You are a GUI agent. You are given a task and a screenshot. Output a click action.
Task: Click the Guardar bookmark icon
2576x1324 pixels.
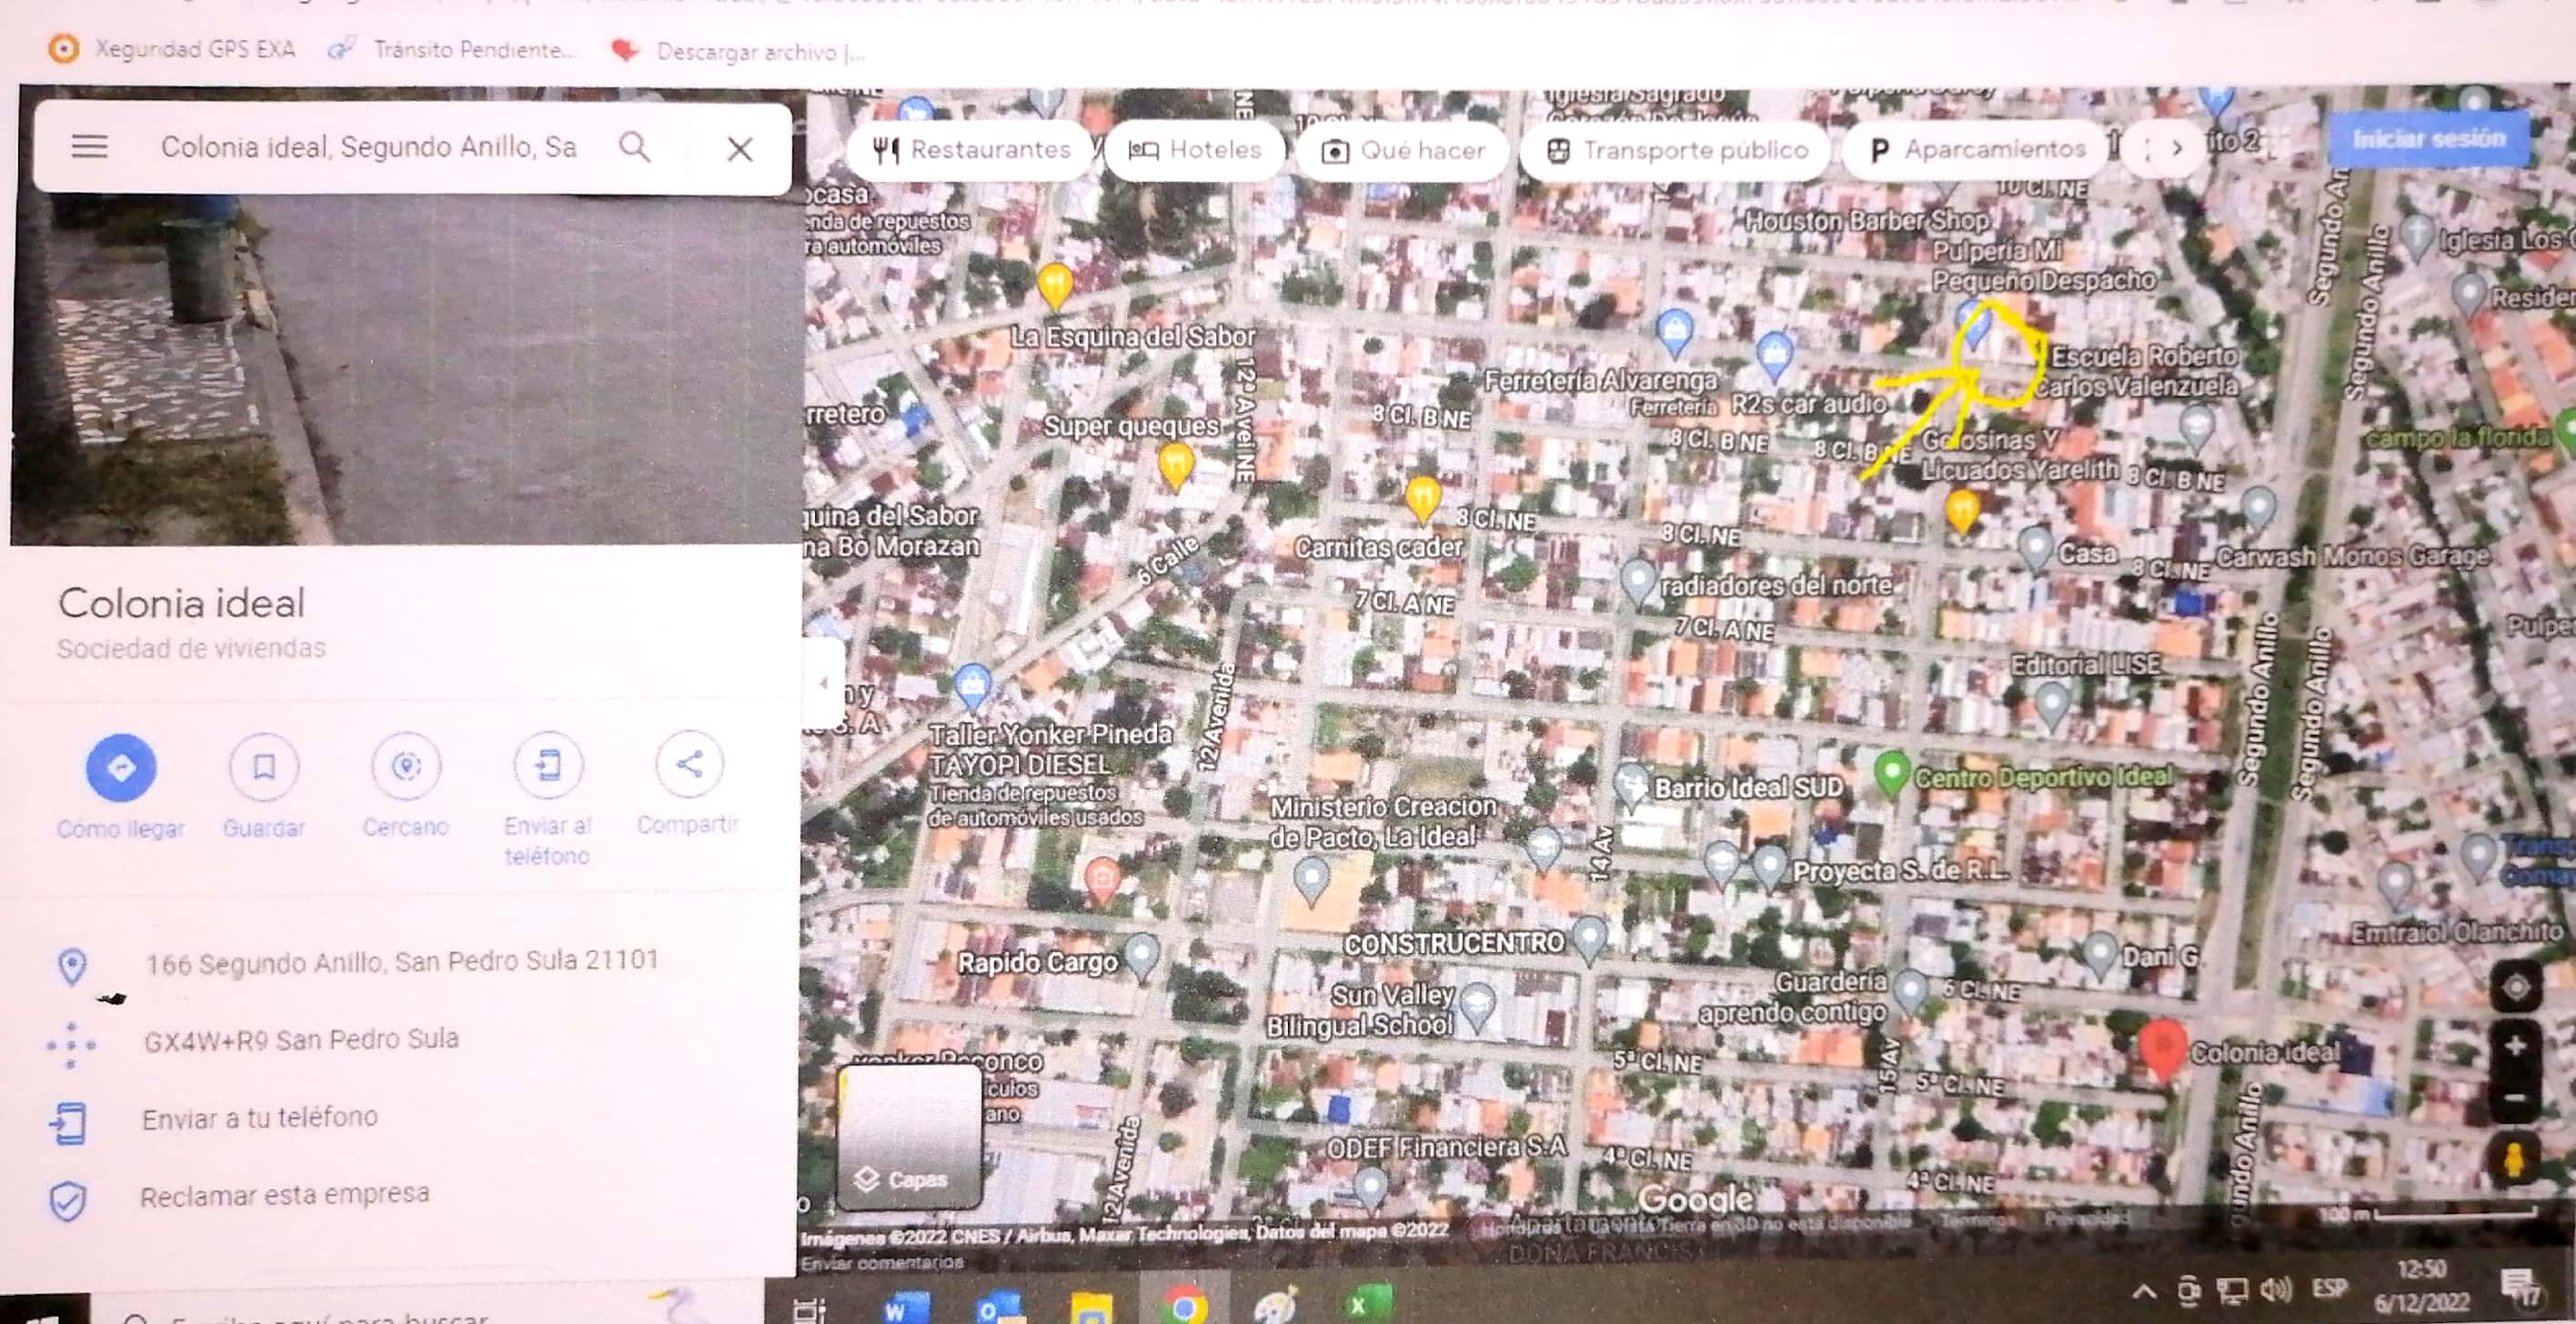pyautogui.click(x=264, y=767)
